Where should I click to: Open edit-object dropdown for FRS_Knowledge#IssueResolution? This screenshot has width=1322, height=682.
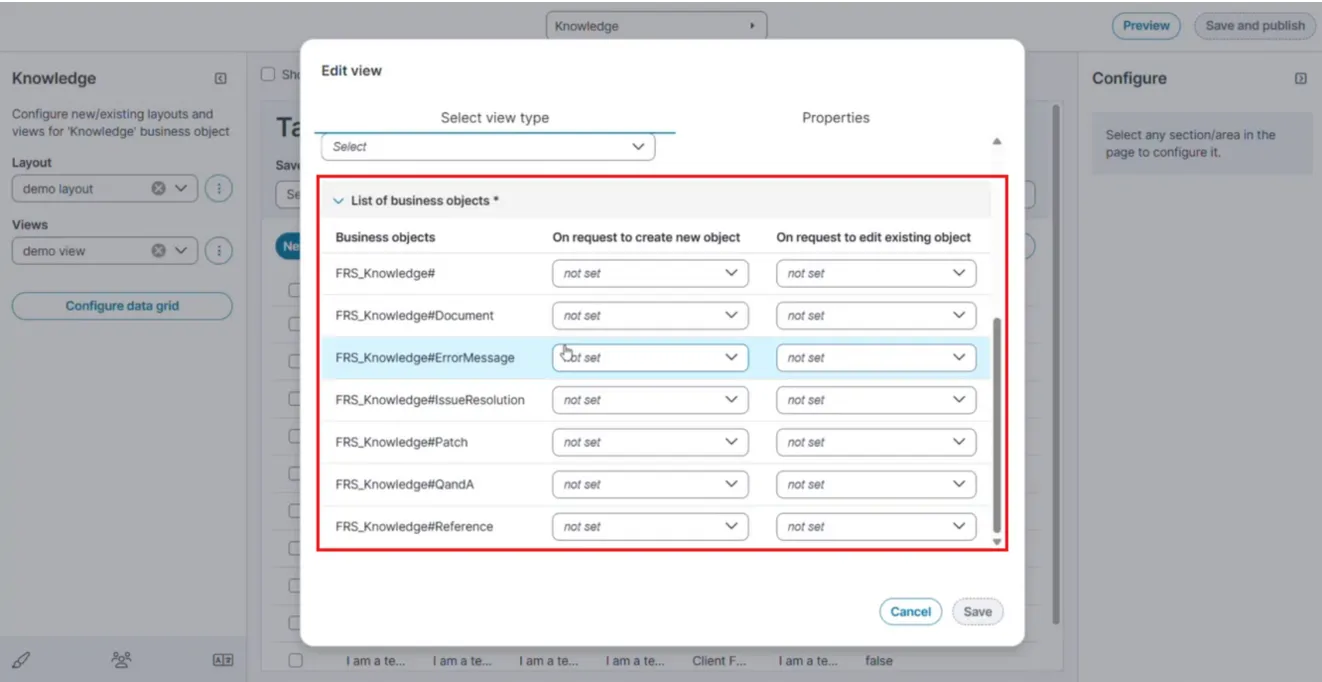[876, 400]
